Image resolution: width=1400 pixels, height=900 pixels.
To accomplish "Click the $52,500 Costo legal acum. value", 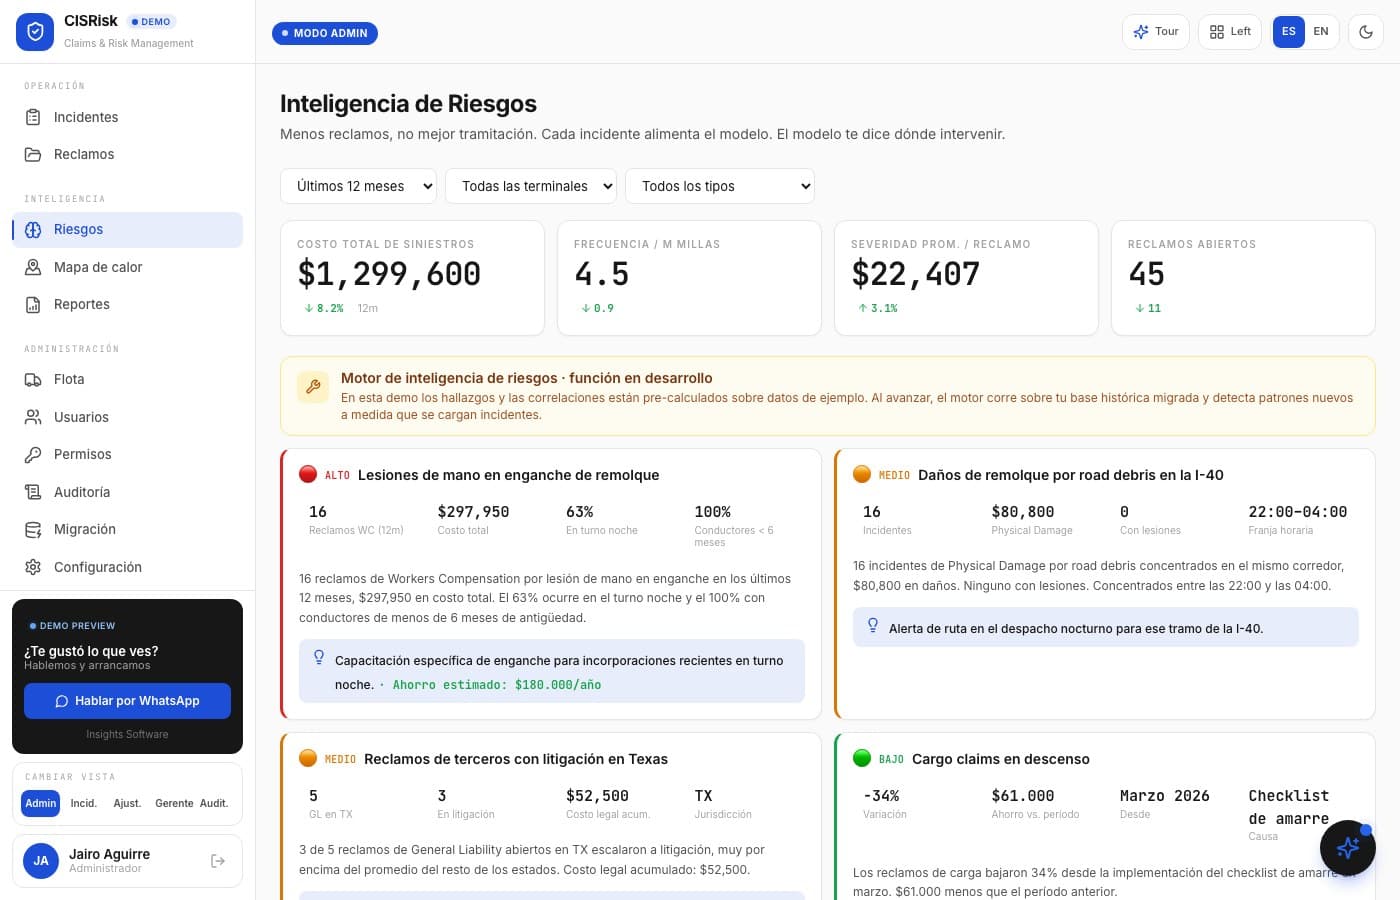I will 597,796.
